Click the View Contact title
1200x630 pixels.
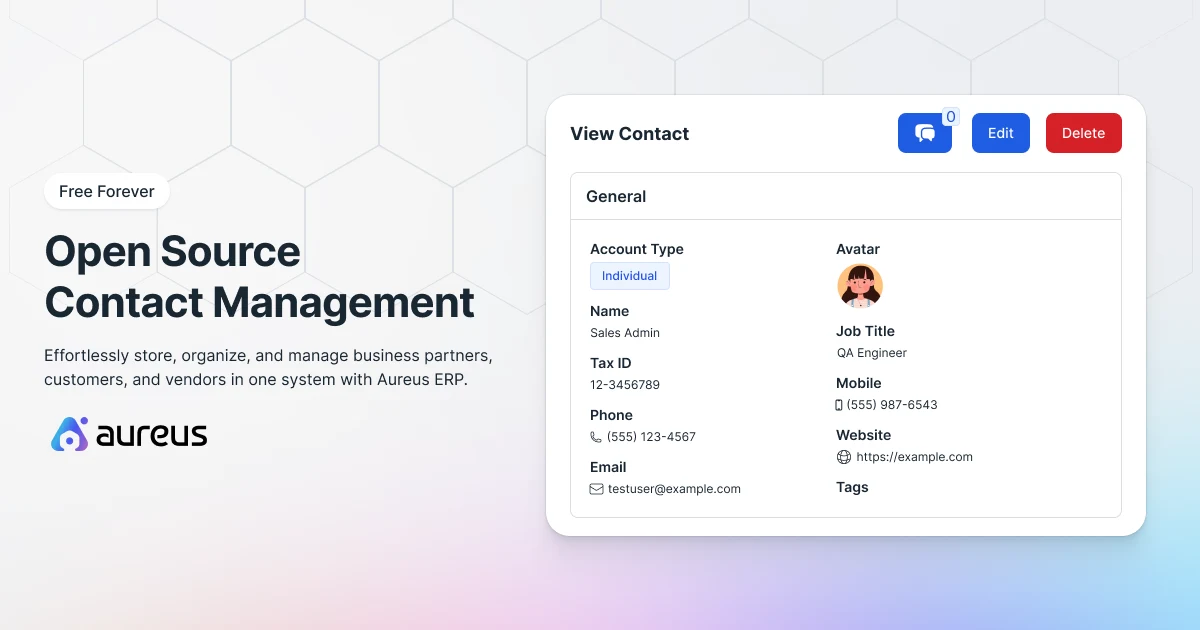click(629, 133)
